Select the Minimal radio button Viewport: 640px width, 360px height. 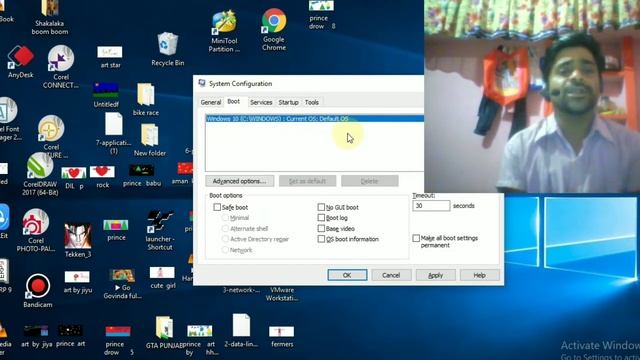coord(225,218)
